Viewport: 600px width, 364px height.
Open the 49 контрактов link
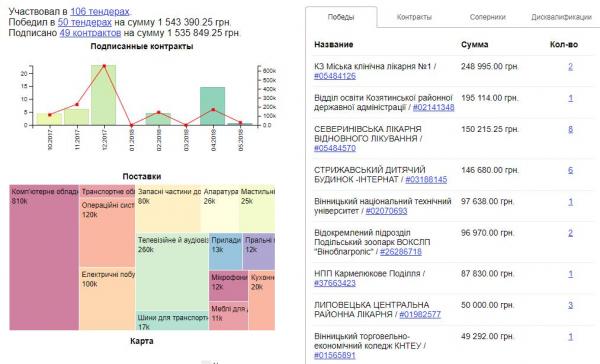tap(90, 33)
